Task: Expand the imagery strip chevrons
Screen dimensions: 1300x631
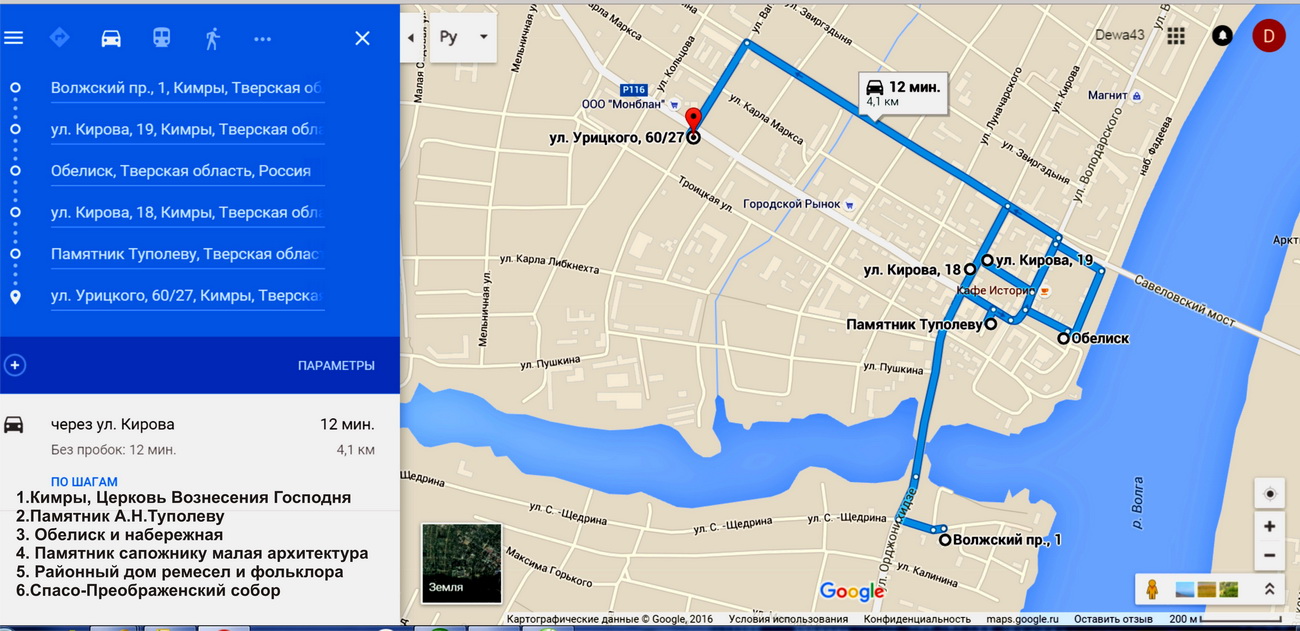Action: [x=1269, y=589]
